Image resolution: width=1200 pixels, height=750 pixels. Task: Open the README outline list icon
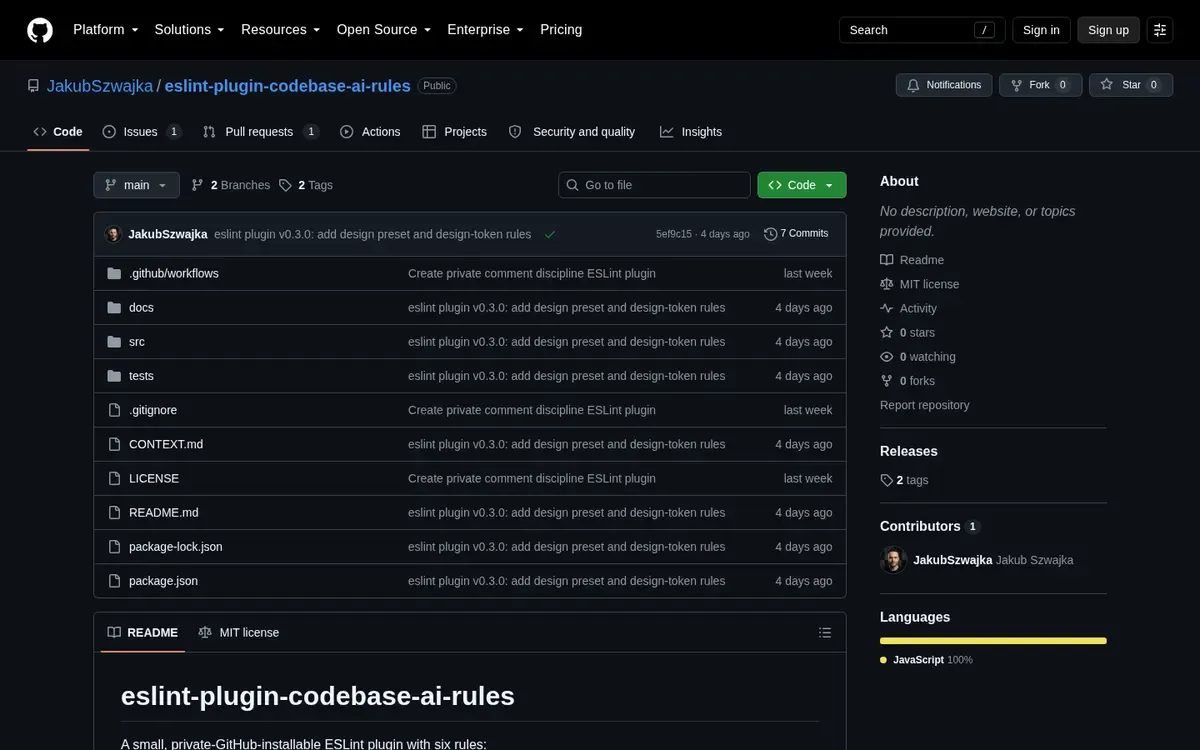(x=825, y=633)
